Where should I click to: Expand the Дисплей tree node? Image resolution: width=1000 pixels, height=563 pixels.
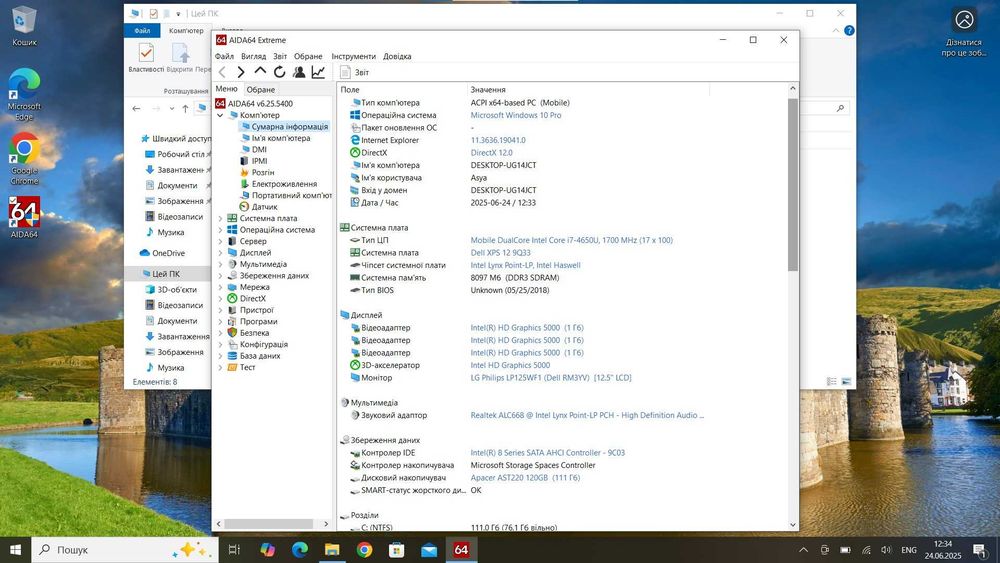pyautogui.click(x=220, y=252)
